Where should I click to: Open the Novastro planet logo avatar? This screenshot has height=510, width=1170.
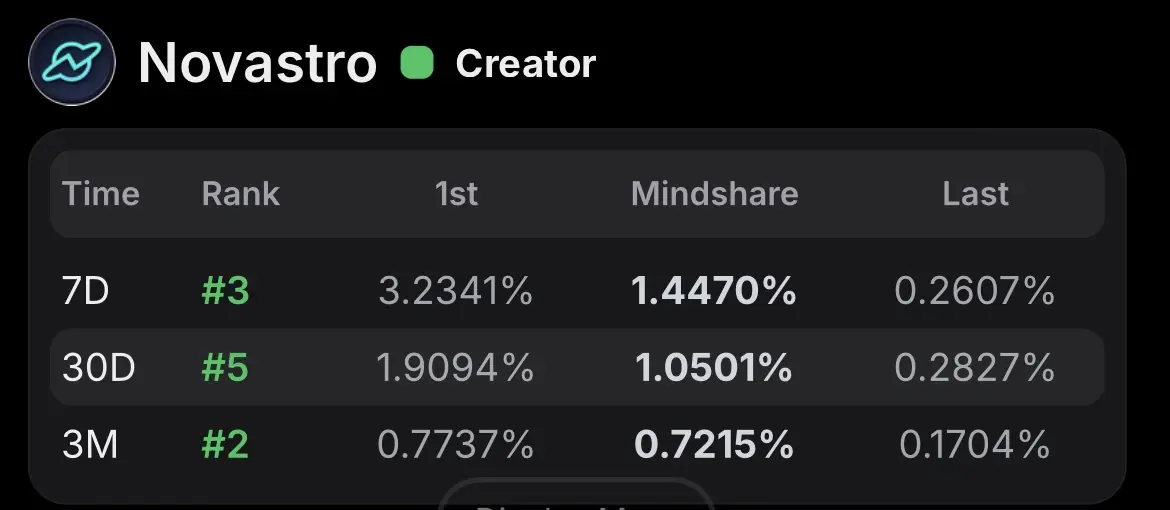coord(72,62)
